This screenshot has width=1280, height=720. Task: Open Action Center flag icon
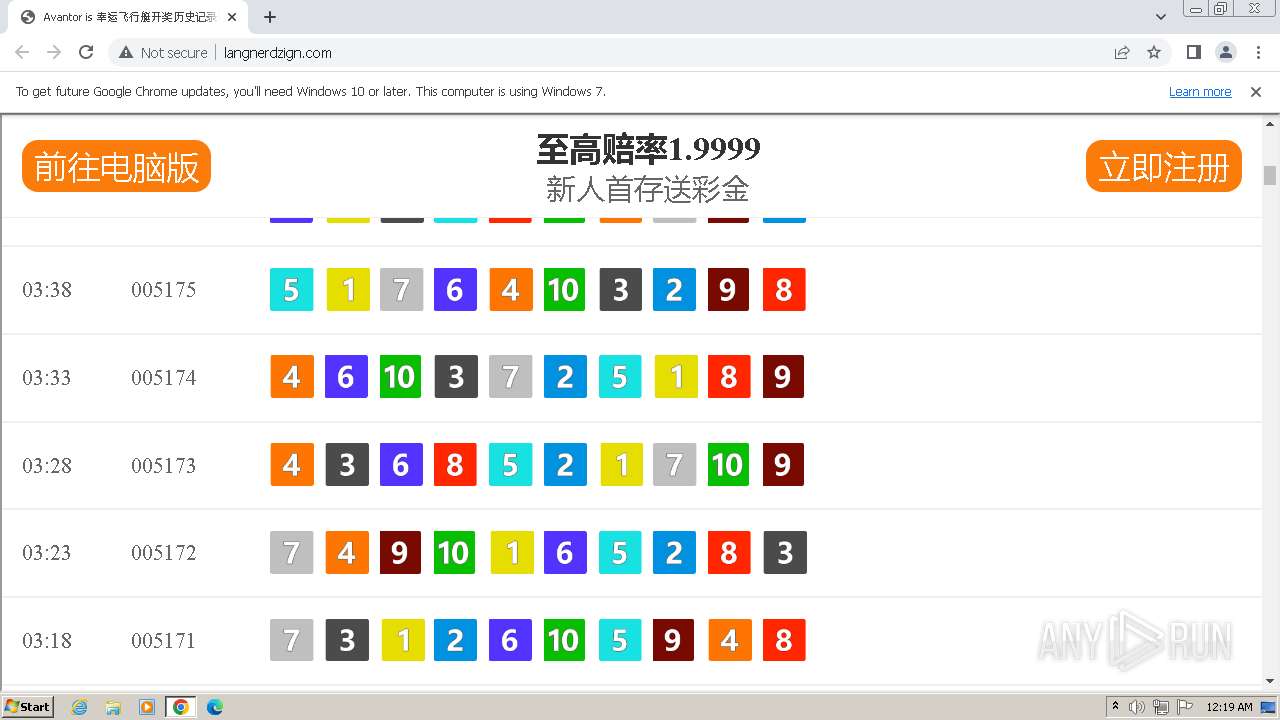pyautogui.click(x=1185, y=707)
